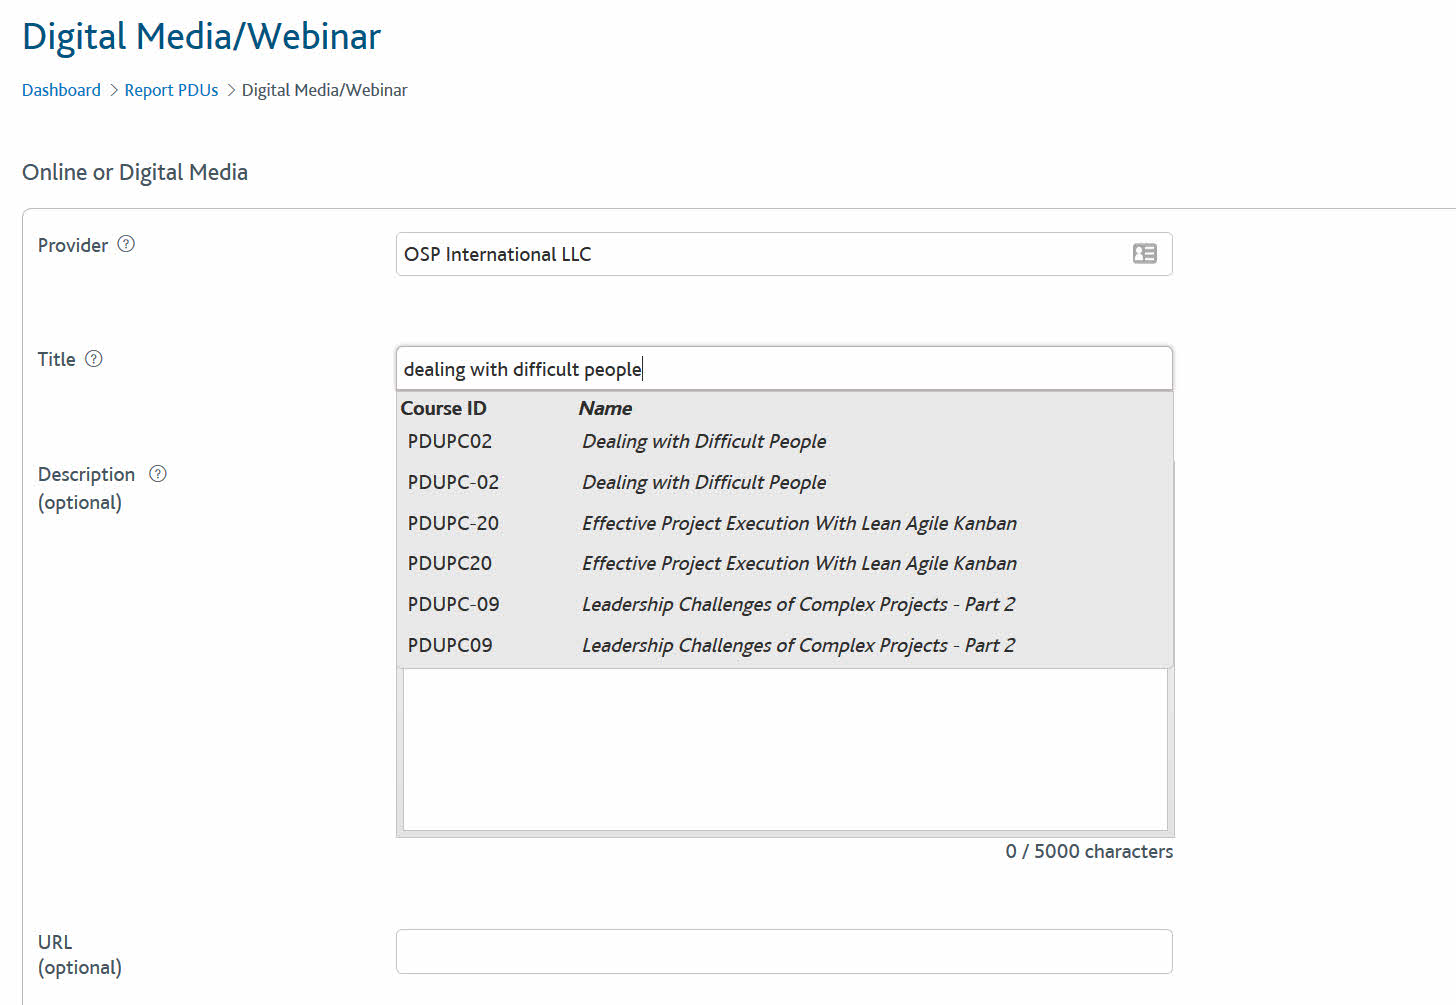
Task: Open Report PDUs breadcrumb link
Action: [171, 90]
